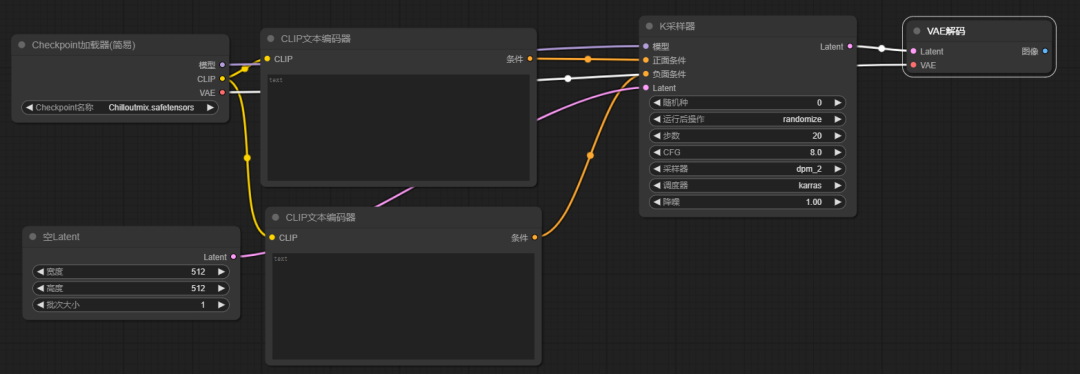1080x374 pixels.
Task: Collapse the 空Latent node via its title dot
Action: 32,236
